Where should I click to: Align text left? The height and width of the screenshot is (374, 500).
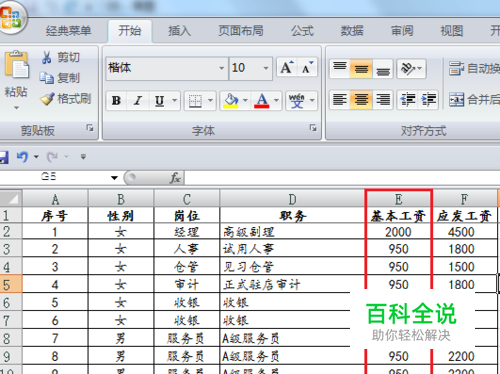click(x=340, y=99)
